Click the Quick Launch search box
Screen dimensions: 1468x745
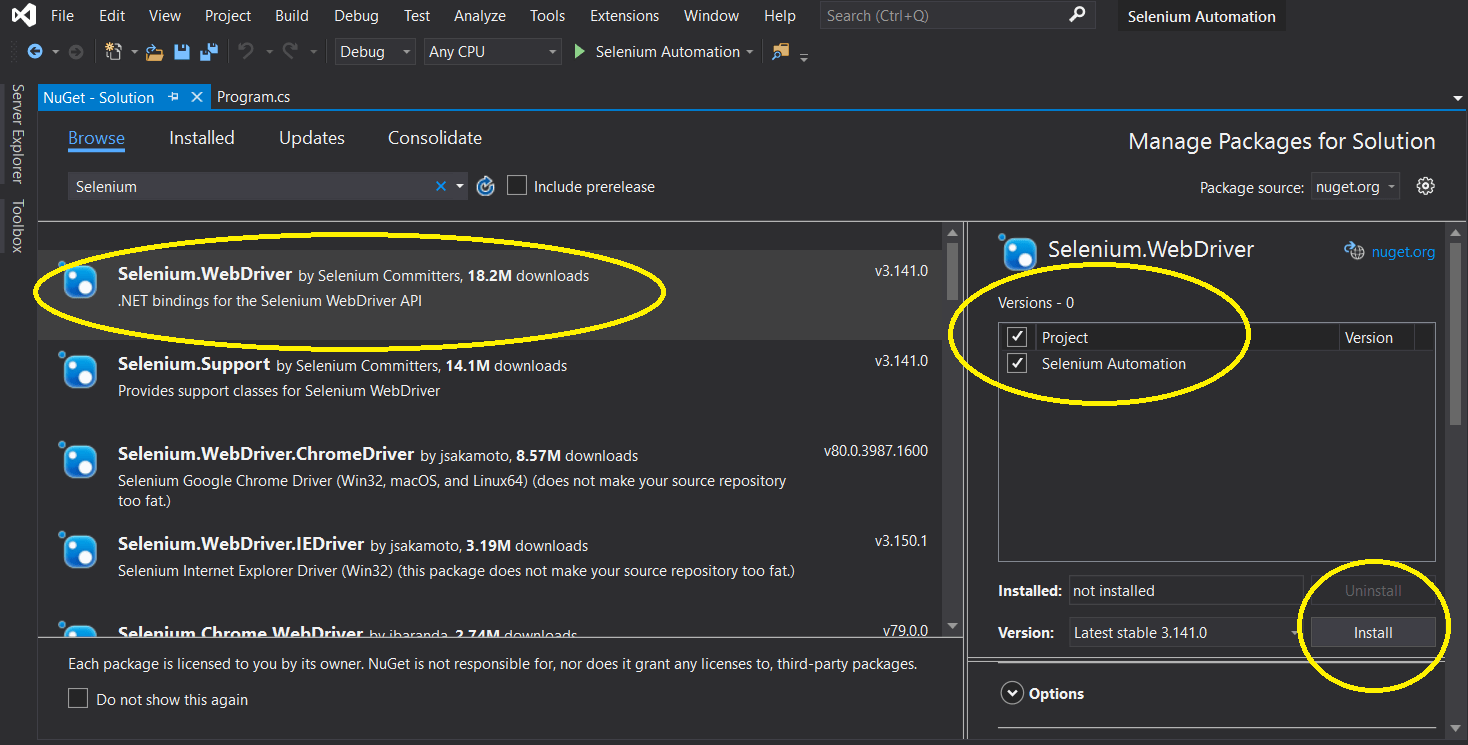coord(957,15)
